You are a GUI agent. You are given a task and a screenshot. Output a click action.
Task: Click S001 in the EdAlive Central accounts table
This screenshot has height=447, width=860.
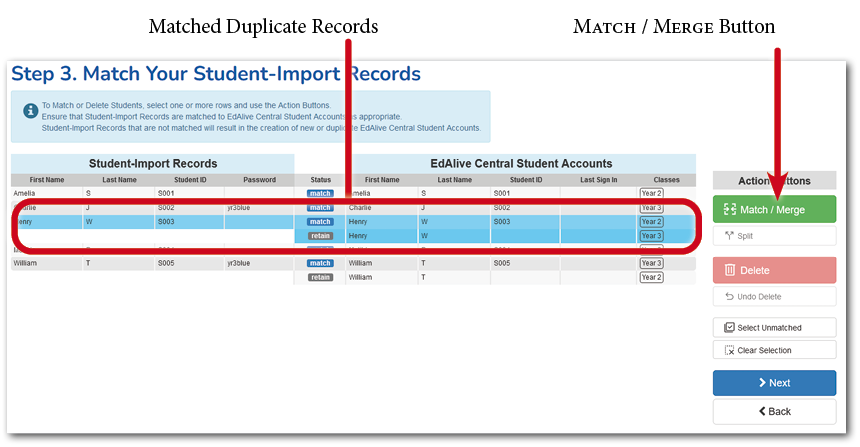tap(501, 194)
